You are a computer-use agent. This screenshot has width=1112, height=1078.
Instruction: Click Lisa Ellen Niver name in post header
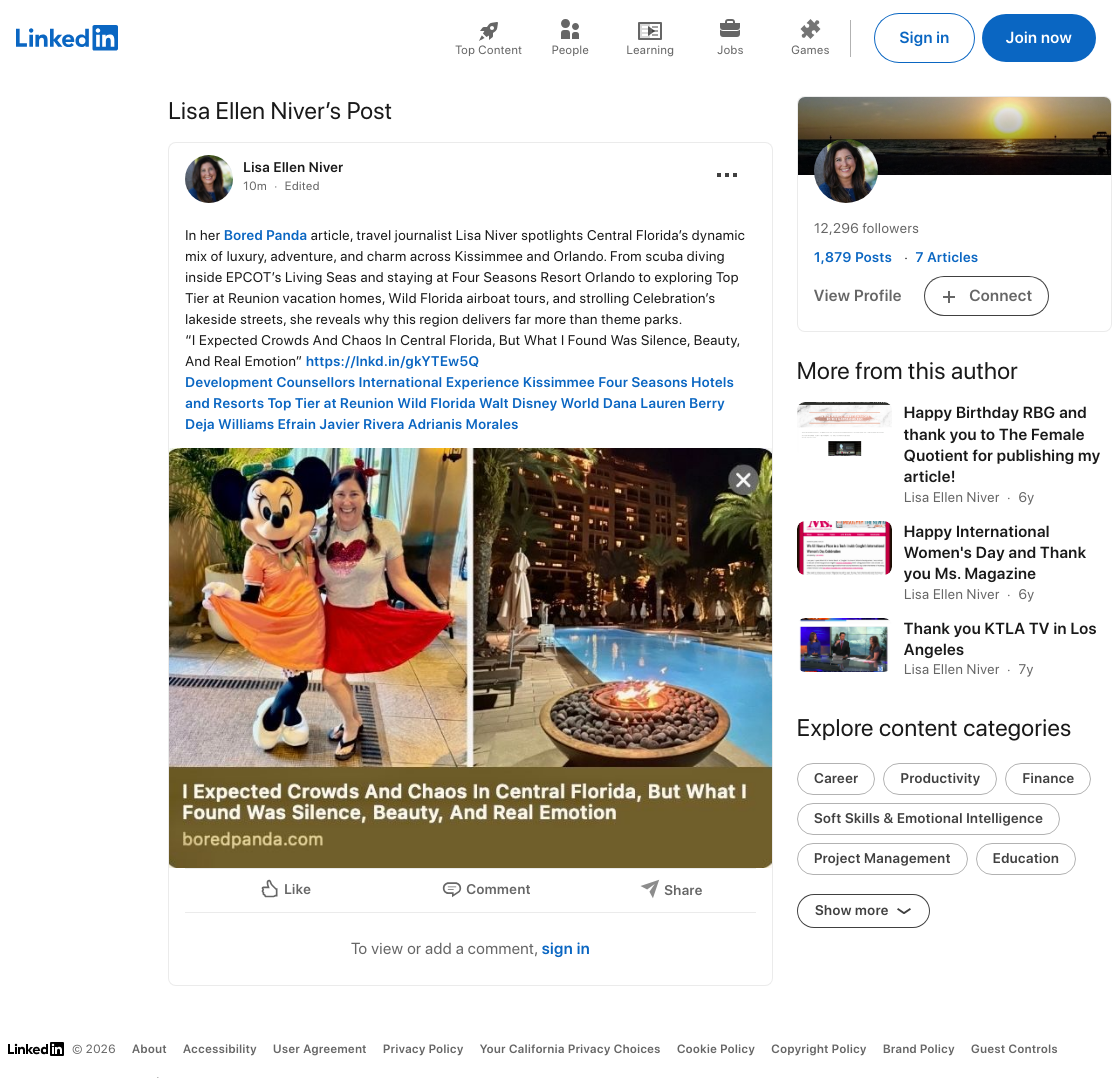point(293,167)
